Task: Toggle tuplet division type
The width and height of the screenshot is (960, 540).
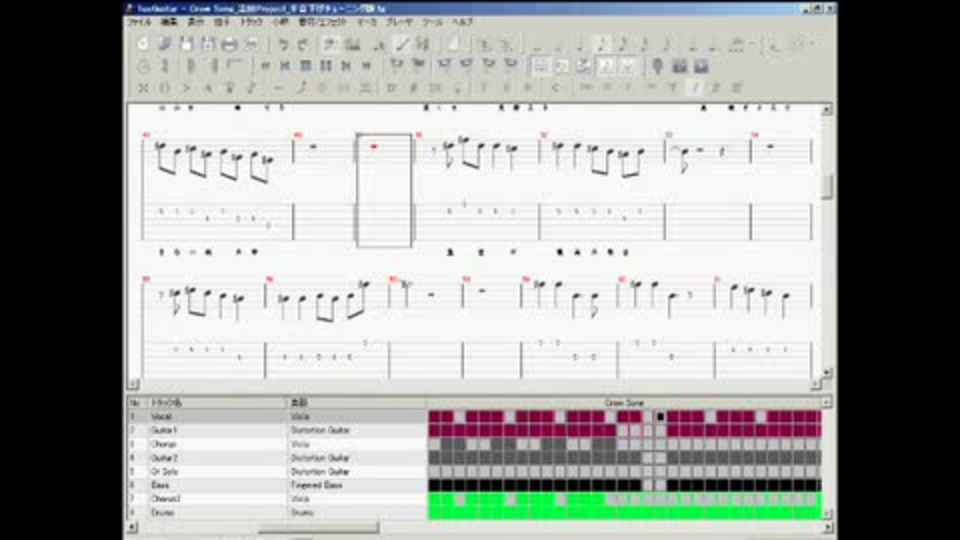Action: [738, 44]
